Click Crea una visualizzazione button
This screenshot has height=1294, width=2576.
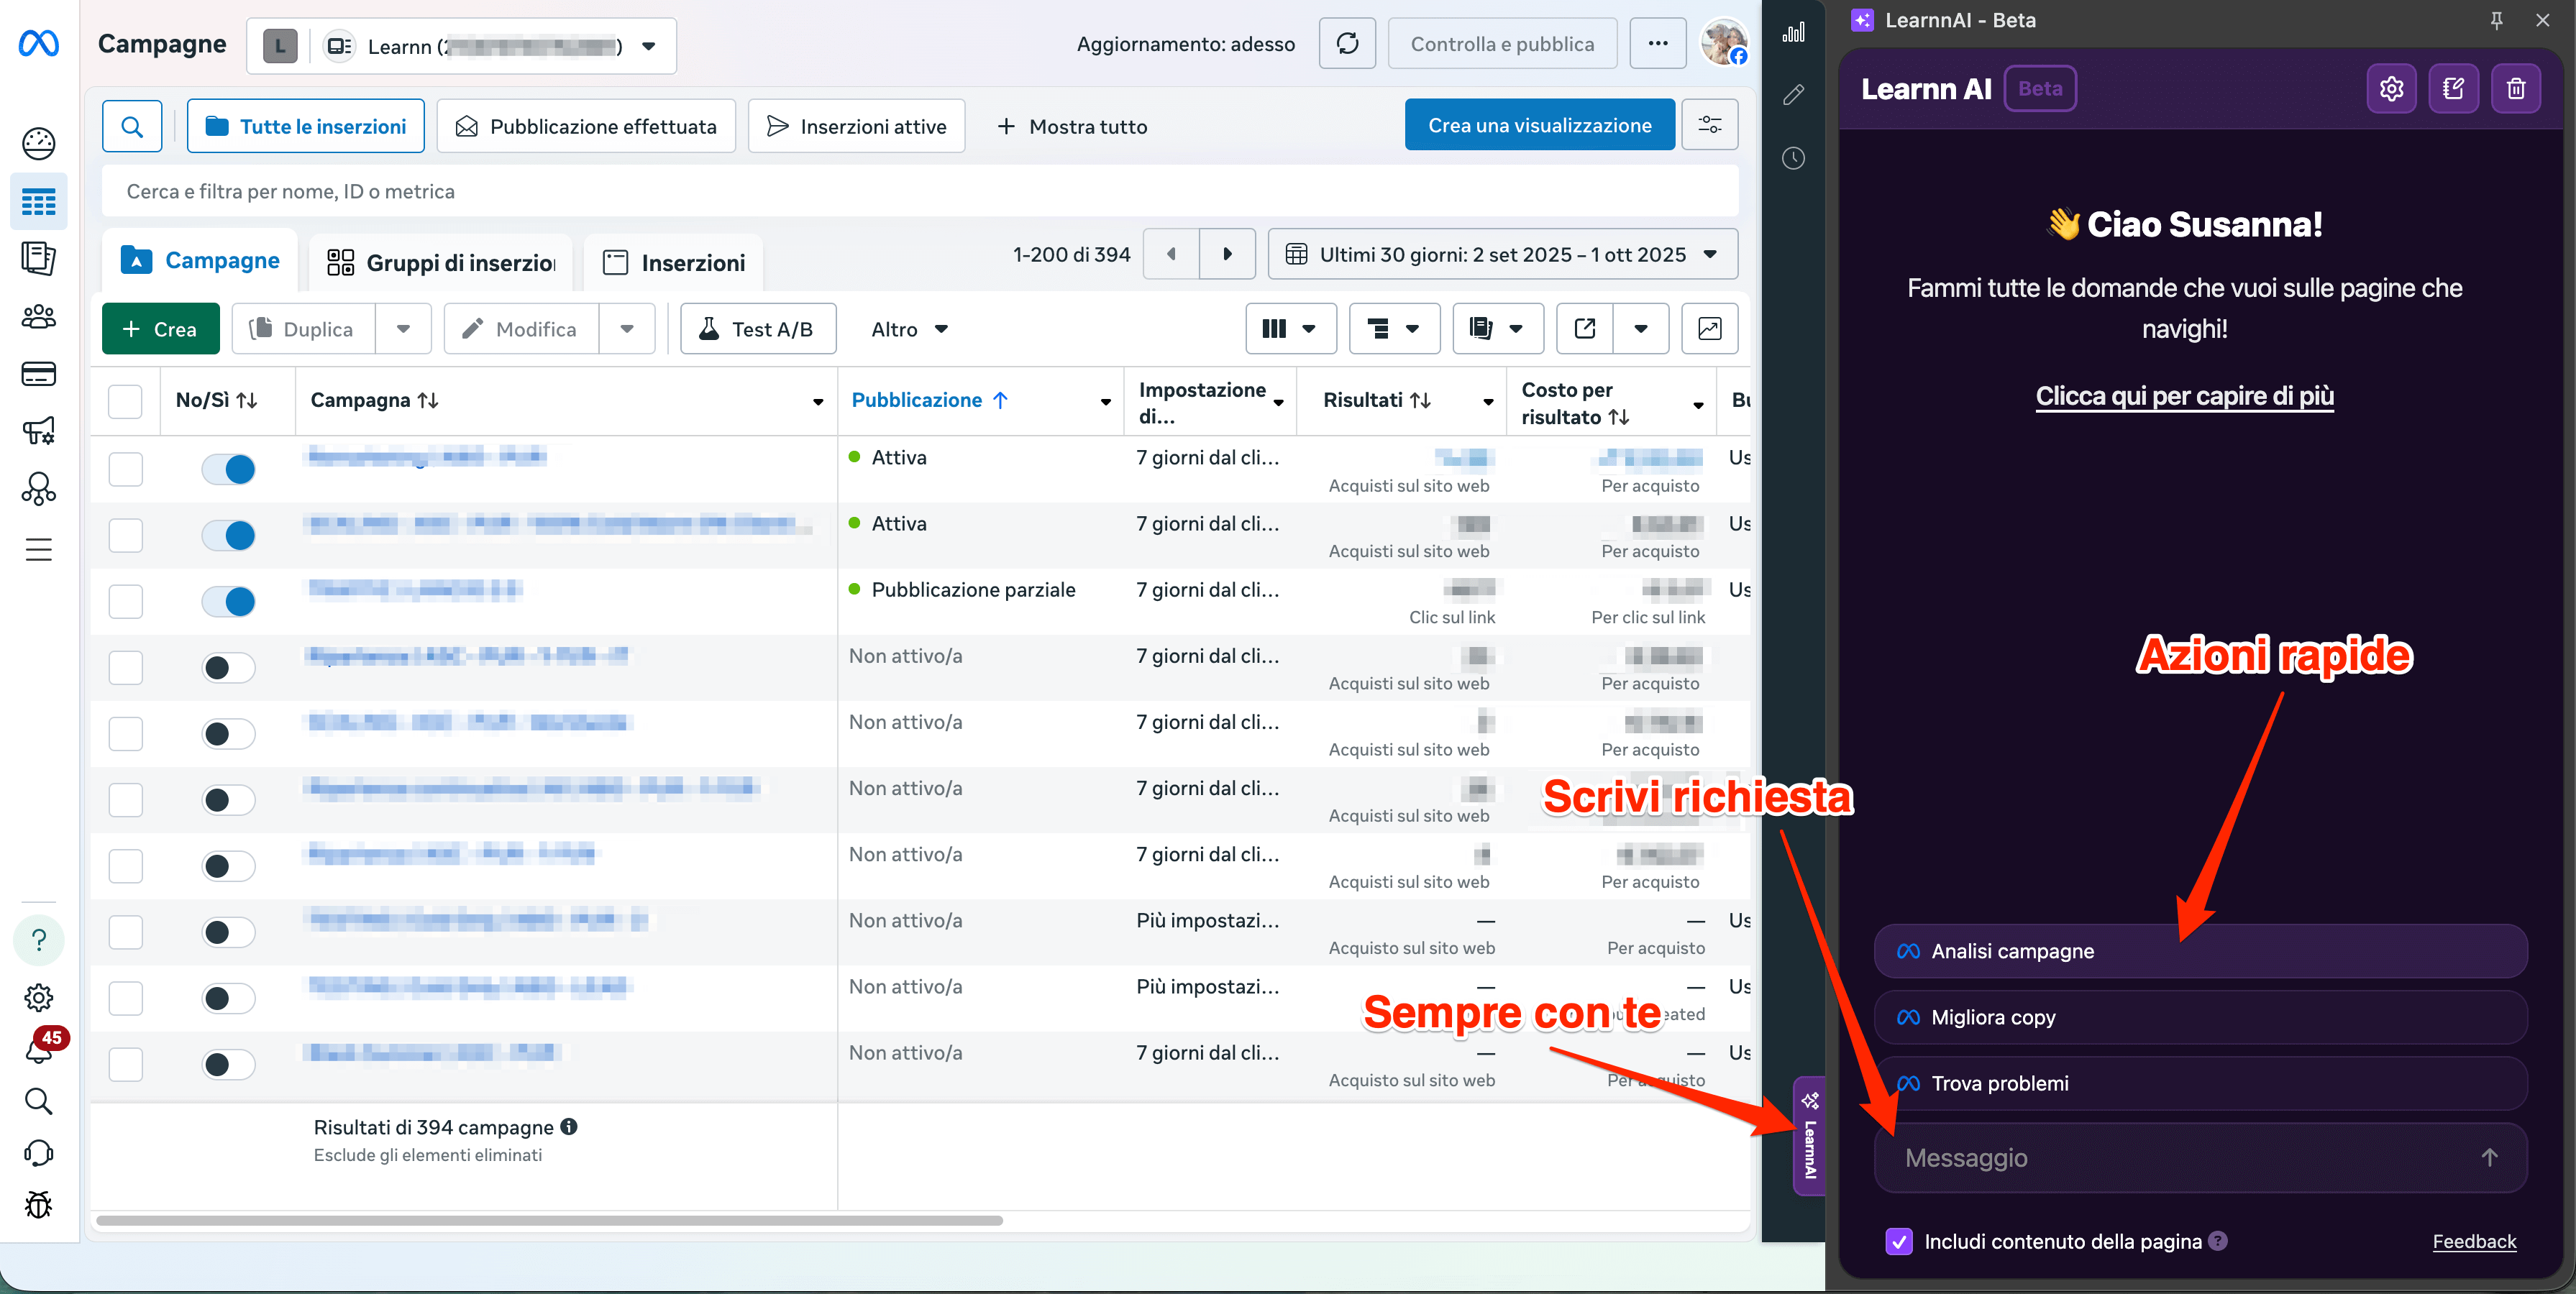coord(1539,126)
